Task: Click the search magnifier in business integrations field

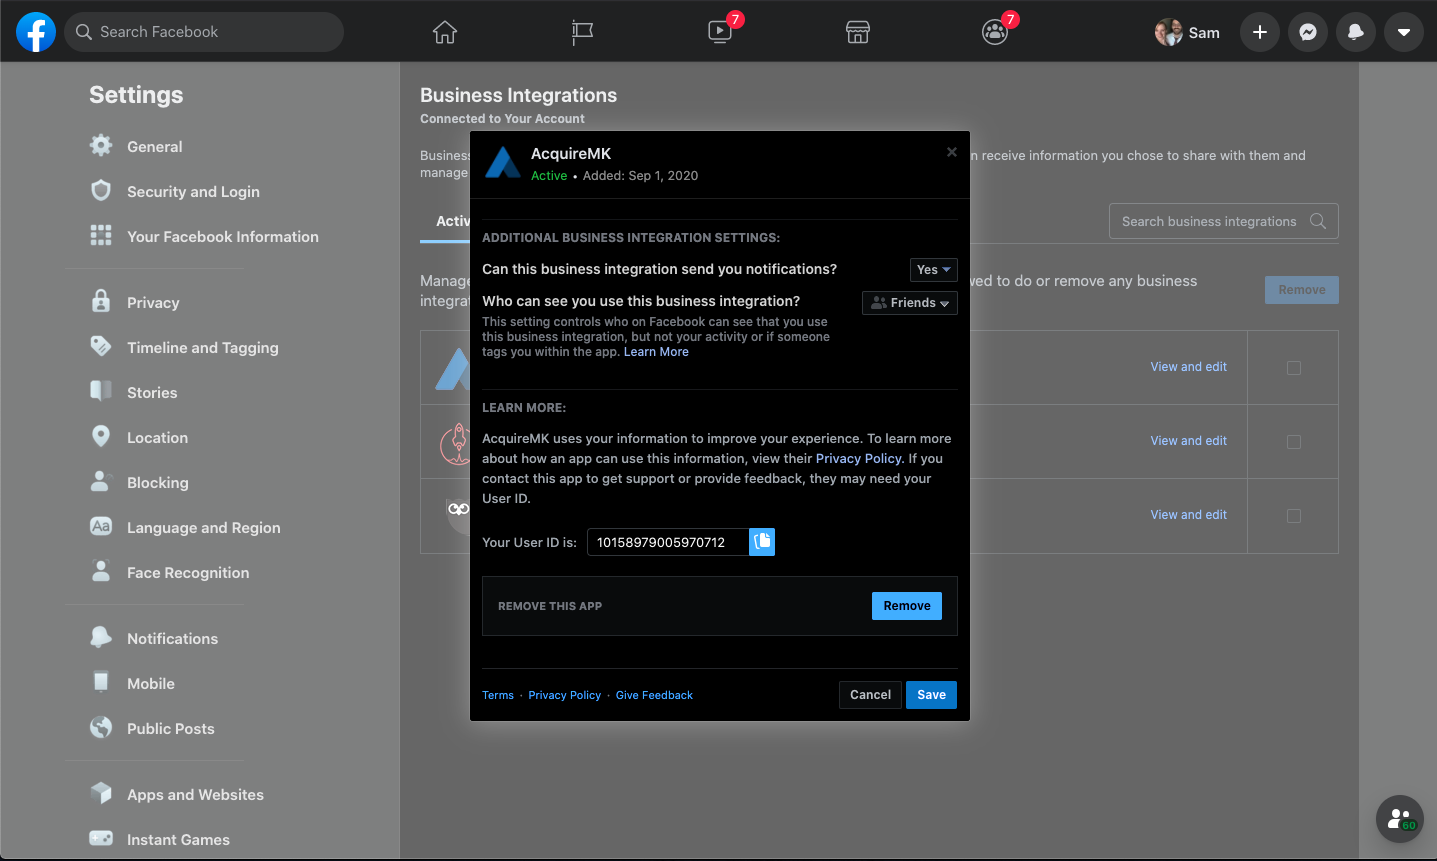Action: [1318, 221]
